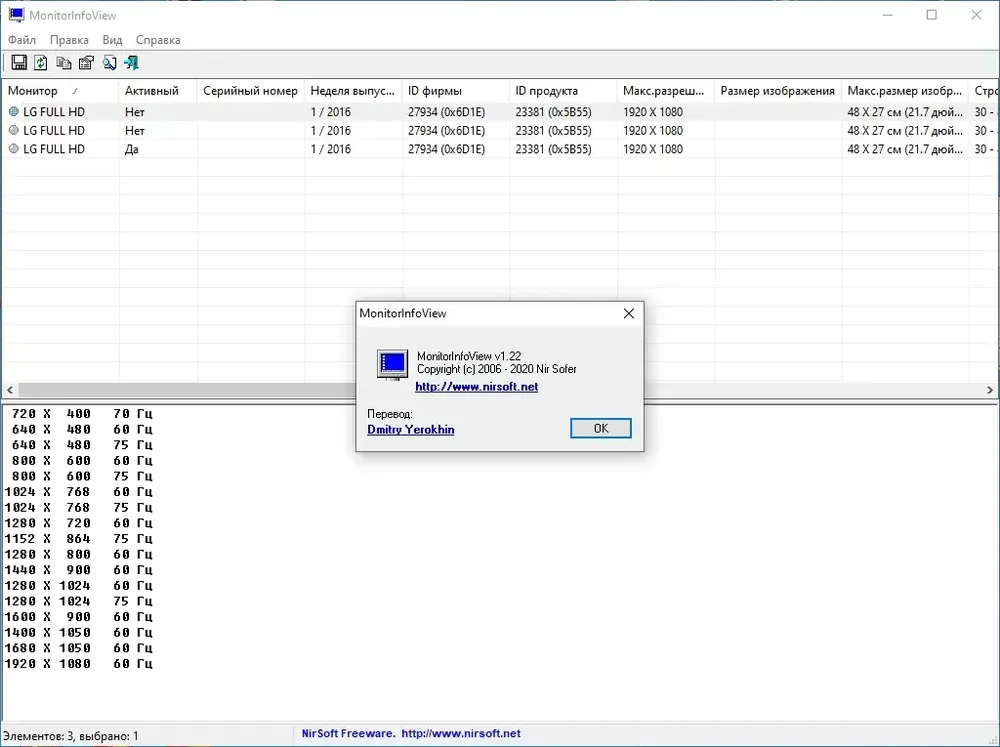Open the http://www.nirsoft.net link in dialog
1000x747 pixels.
tap(476, 387)
